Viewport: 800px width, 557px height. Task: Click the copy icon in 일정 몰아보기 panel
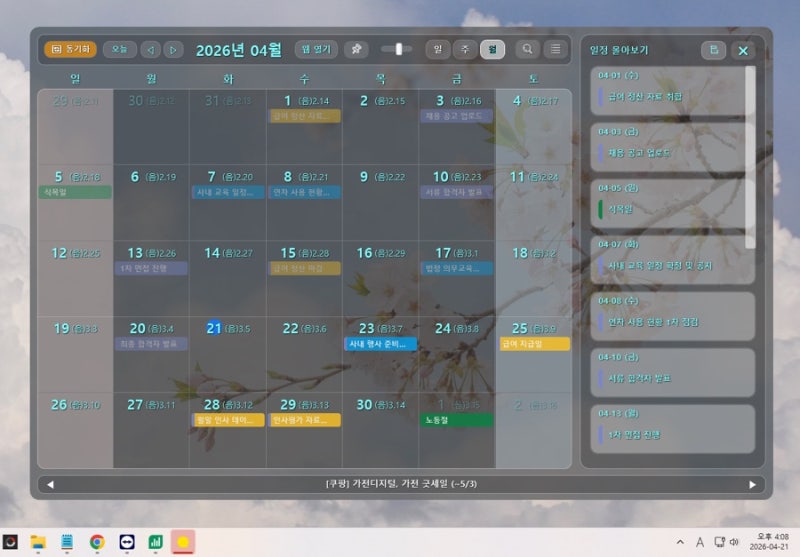coord(714,50)
